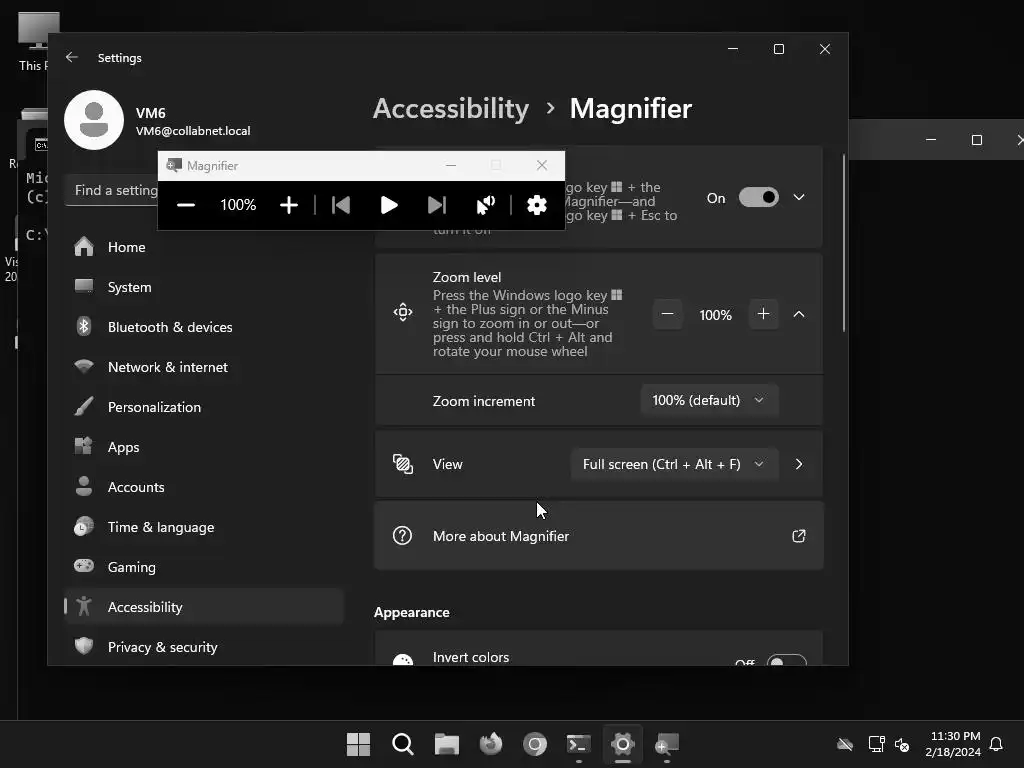
Task: Go back using the Settings back arrow
Action: click(x=72, y=57)
